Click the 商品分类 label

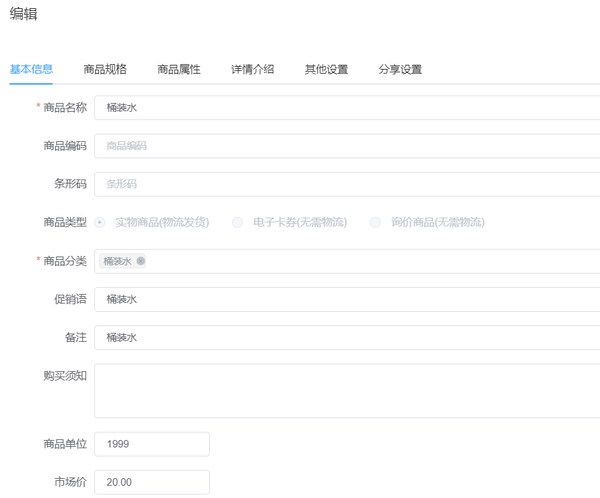pos(65,261)
